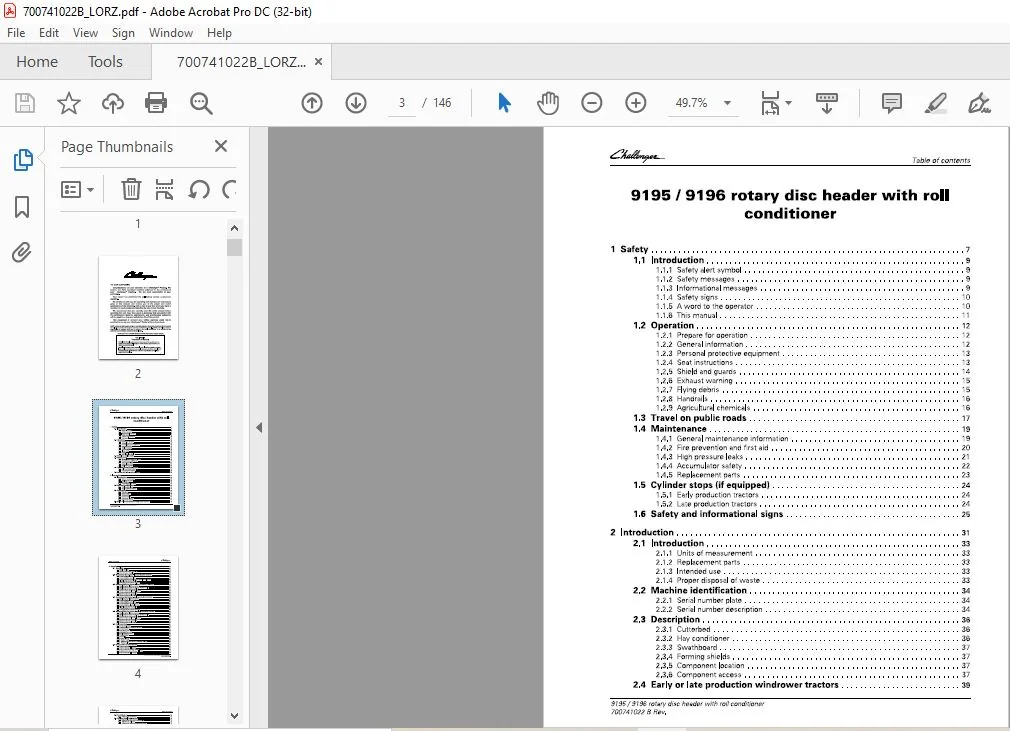Viewport: 1010px width, 731px height.
Task: Print the document with printer icon
Action: (156, 103)
